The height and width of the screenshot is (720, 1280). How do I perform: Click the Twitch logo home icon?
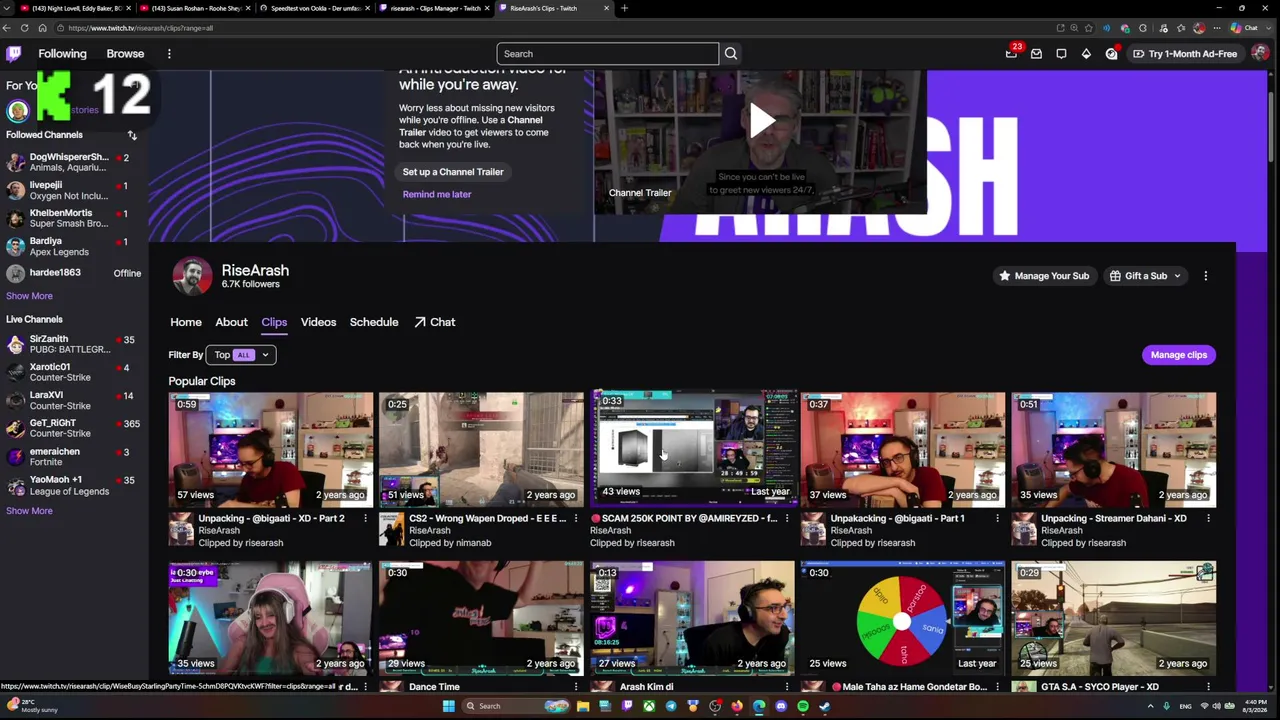[14, 54]
